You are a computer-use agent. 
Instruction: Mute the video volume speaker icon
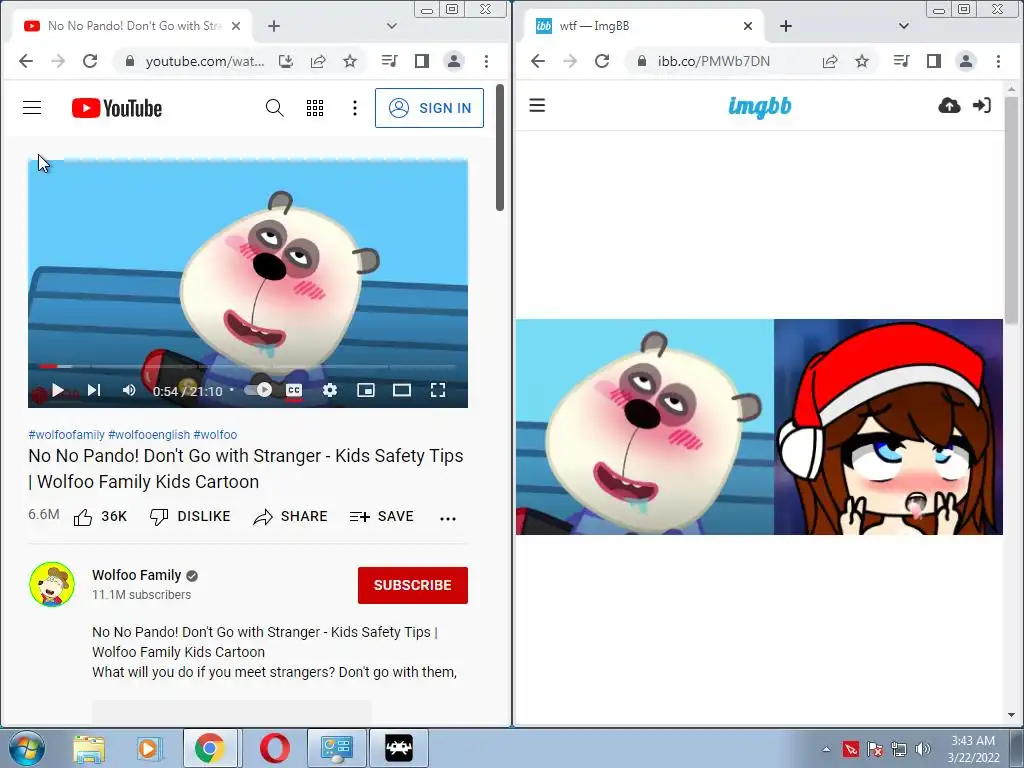(x=129, y=390)
